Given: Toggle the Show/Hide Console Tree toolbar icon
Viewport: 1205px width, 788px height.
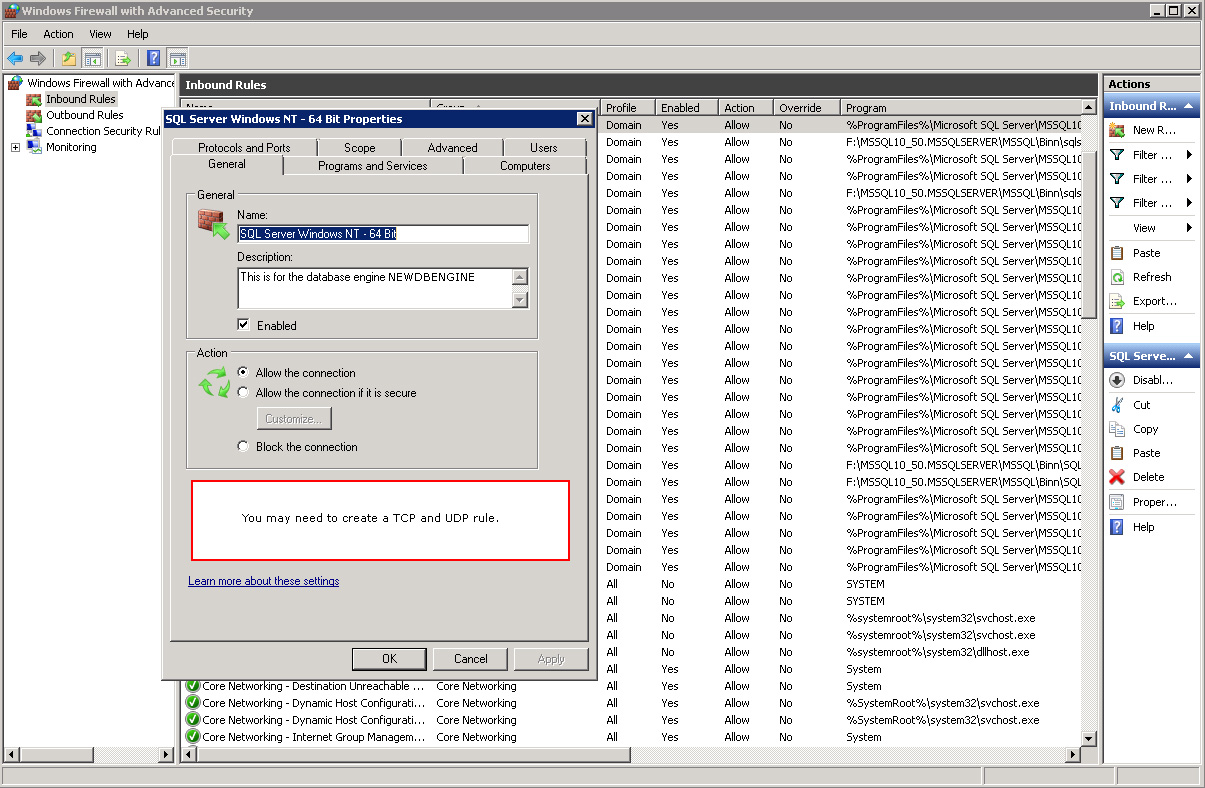Looking at the screenshot, I should (x=92, y=58).
